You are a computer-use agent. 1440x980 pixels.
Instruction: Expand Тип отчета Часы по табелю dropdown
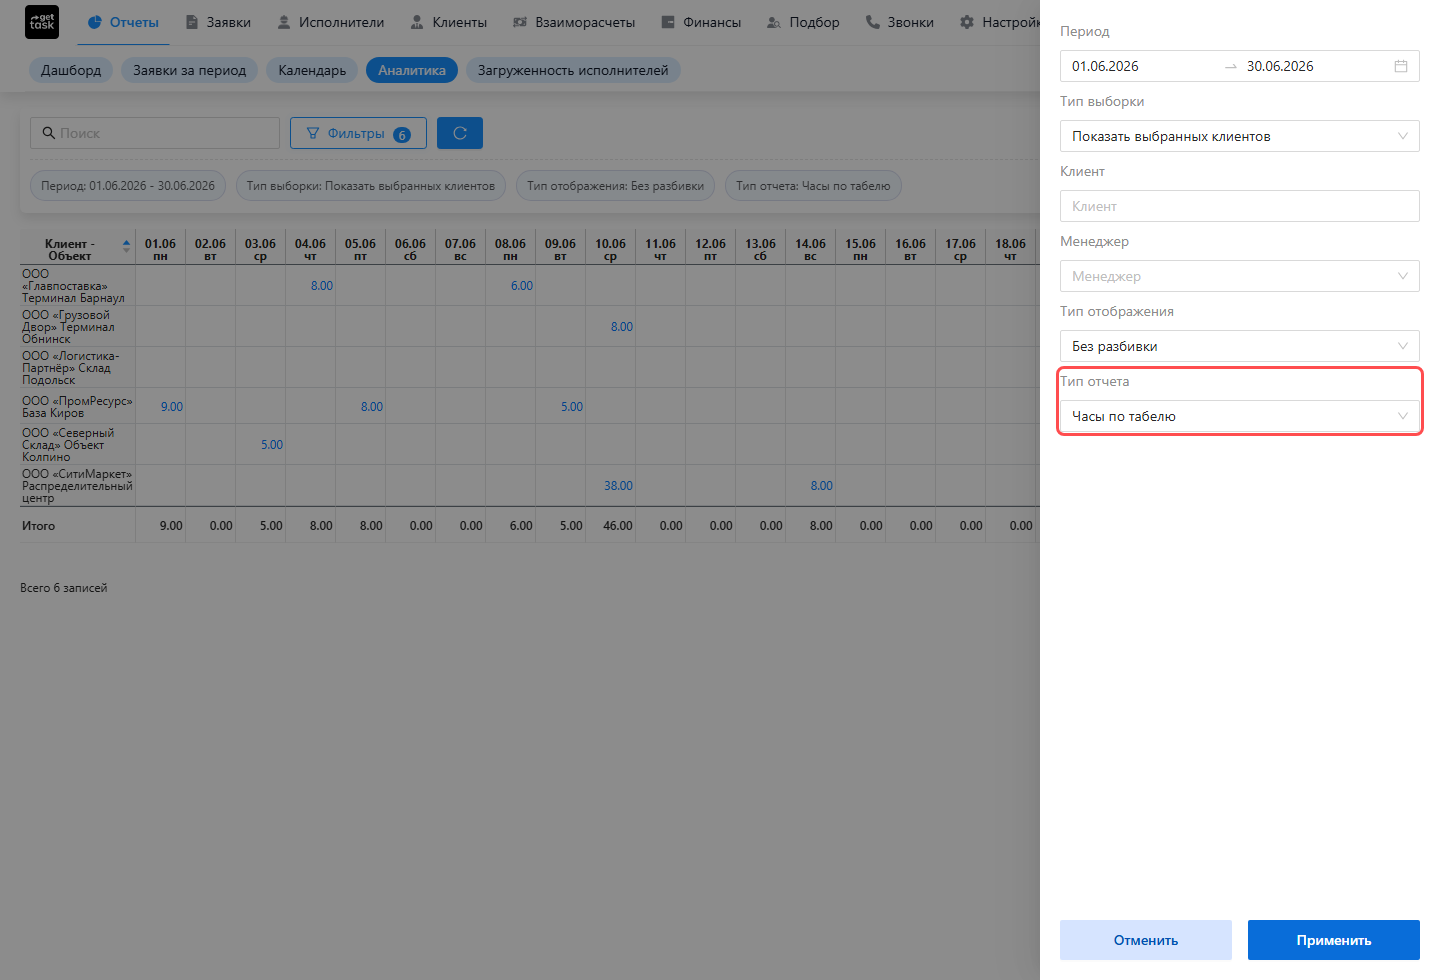point(1240,416)
